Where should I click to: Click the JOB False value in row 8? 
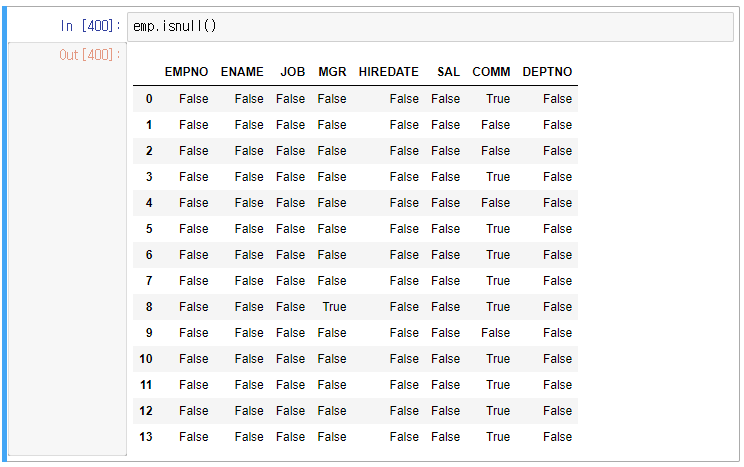pyautogui.click(x=290, y=307)
